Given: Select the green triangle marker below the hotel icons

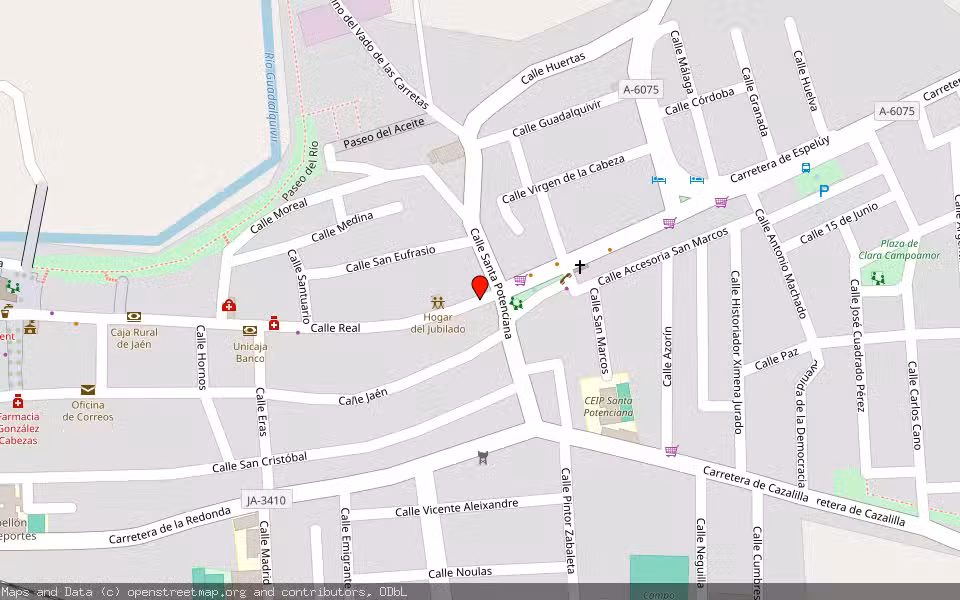Looking at the screenshot, I should 684,198.
